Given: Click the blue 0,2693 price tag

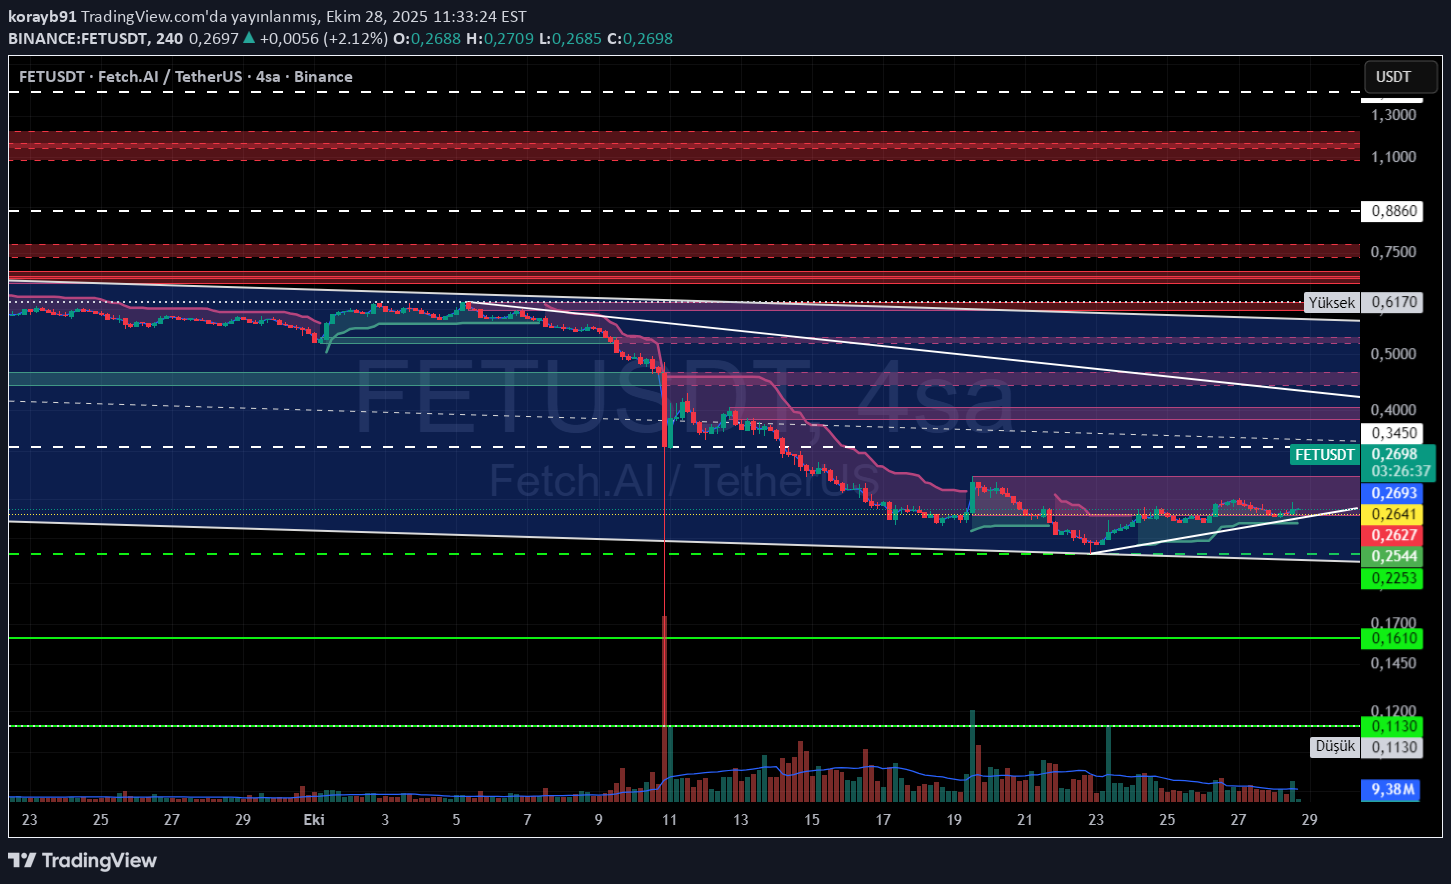Looking at the screenshot, I should click(1392, 493).
